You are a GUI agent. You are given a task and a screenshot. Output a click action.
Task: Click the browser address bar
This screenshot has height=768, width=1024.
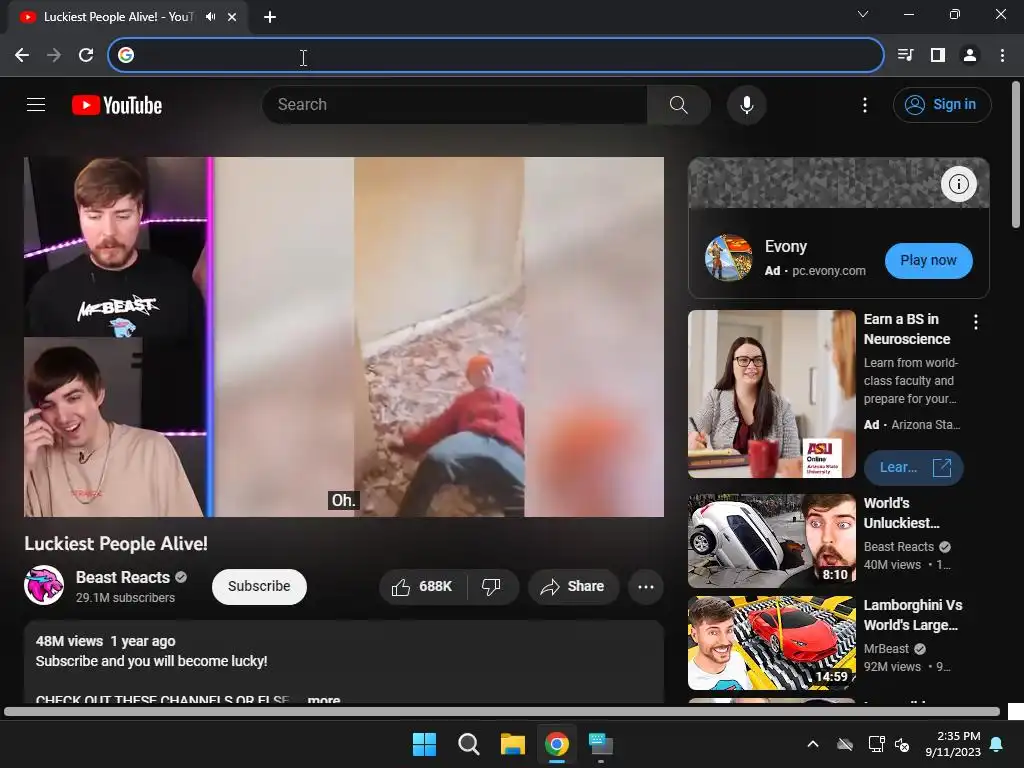pos(496,56)
